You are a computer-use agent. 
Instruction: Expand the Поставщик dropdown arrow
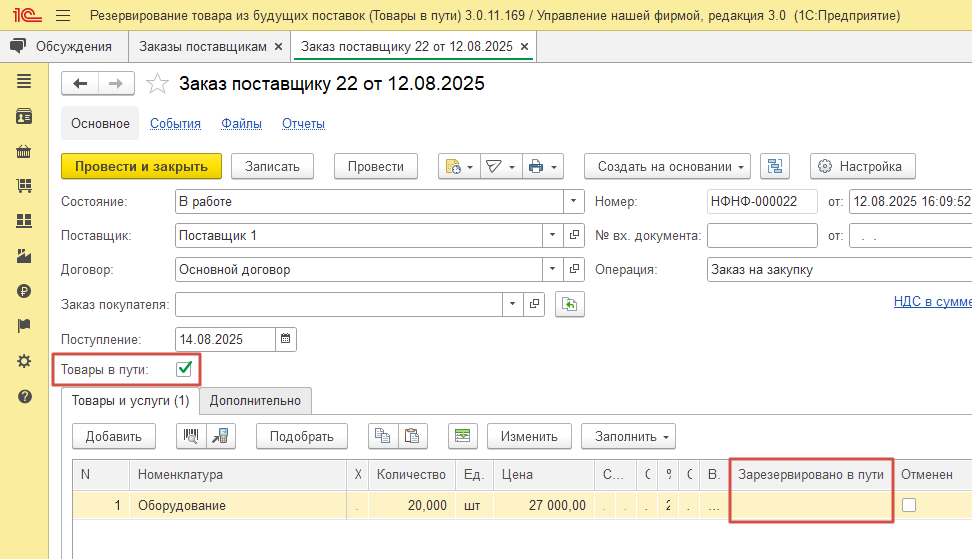point(553,235)
